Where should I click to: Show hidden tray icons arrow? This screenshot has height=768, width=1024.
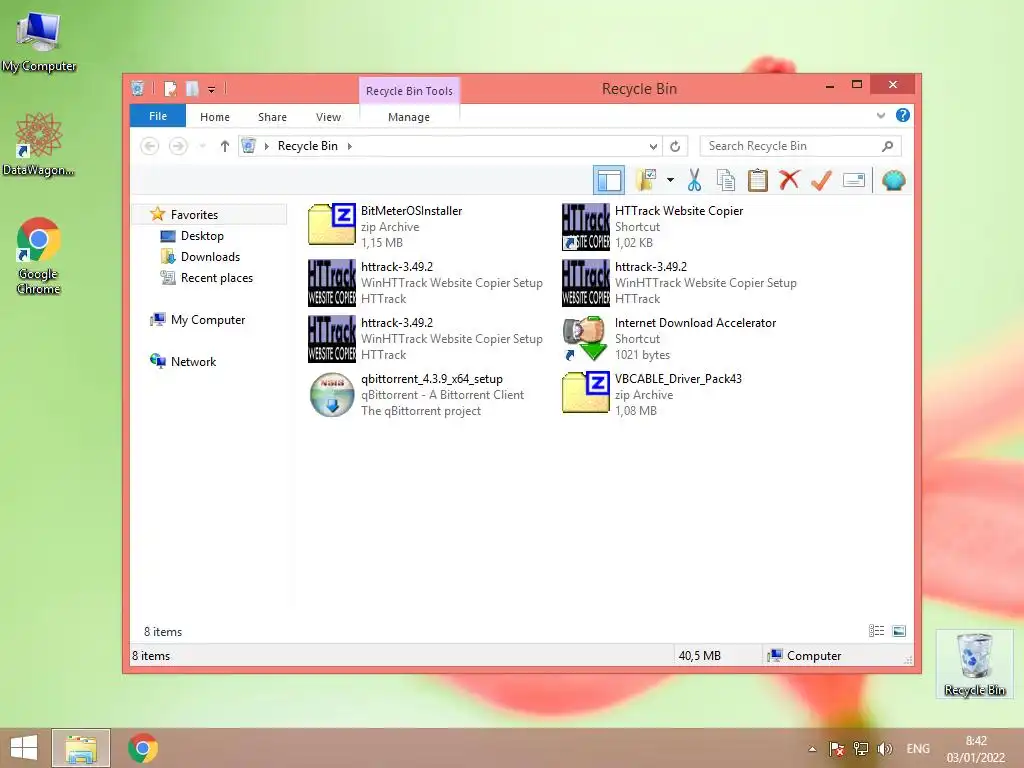click(812, 749)
